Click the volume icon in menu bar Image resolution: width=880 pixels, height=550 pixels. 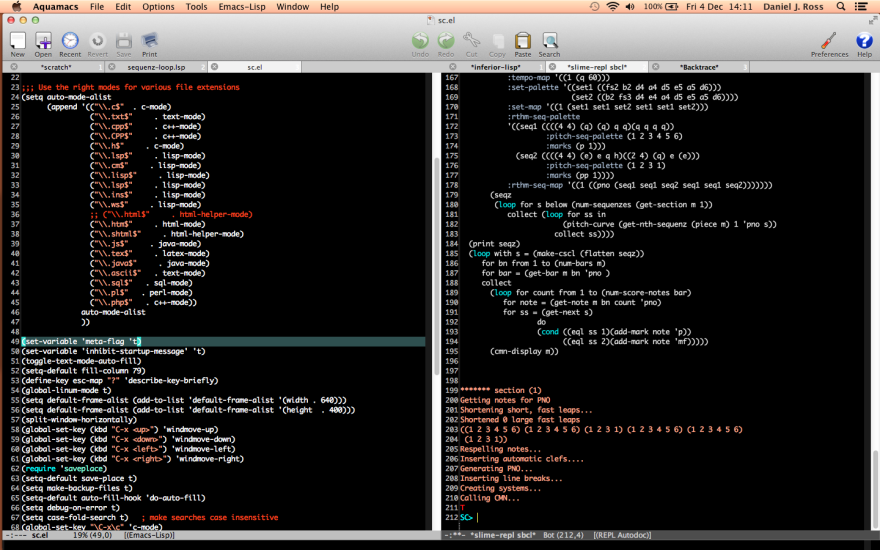pos(630,7)
